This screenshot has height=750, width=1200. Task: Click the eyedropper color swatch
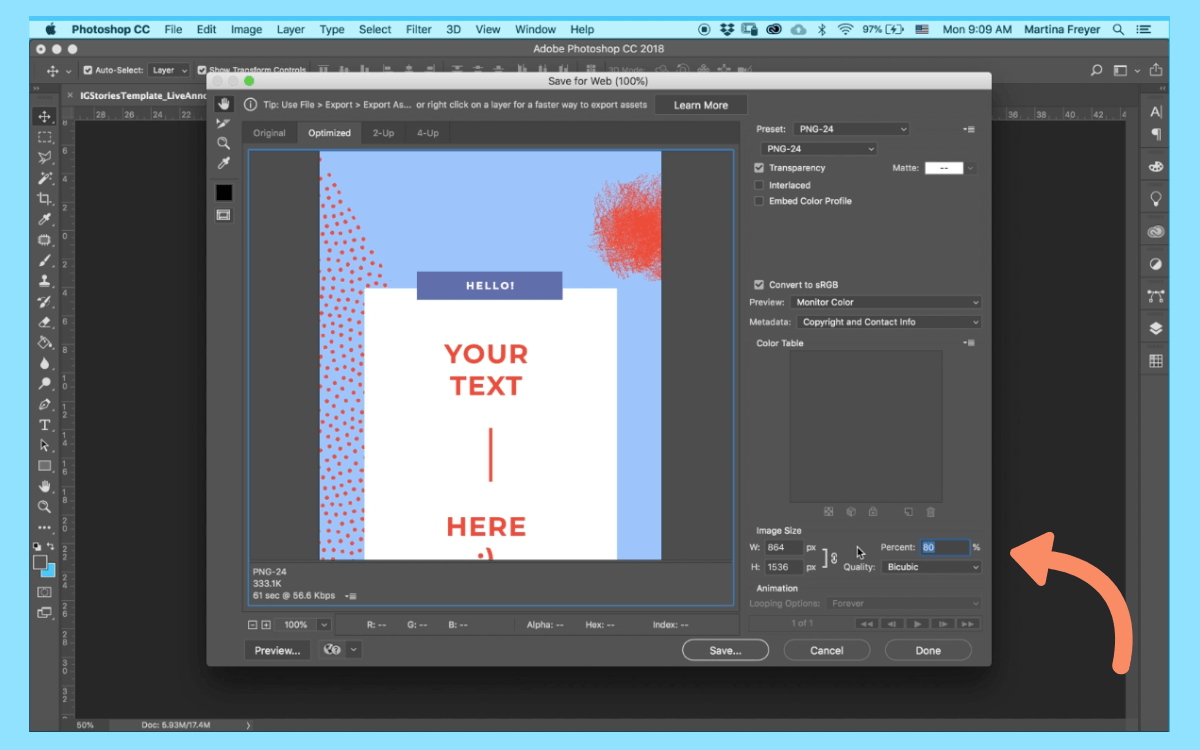(224, 190)
